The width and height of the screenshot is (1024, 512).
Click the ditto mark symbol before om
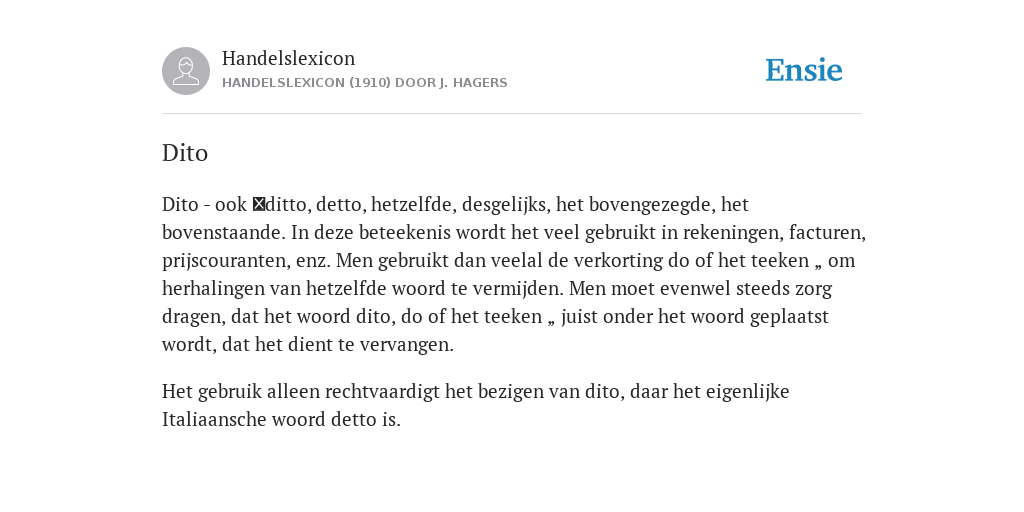tap(819, 264)
